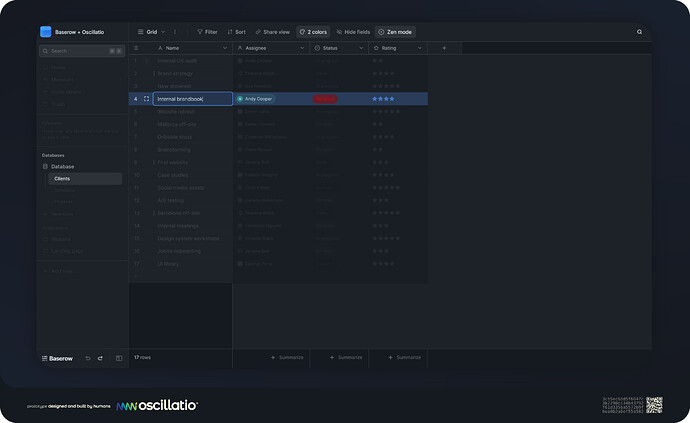Collapse the sidebar with the panel icon
Screen dimensions: 690x423
(x=119, y=359)
